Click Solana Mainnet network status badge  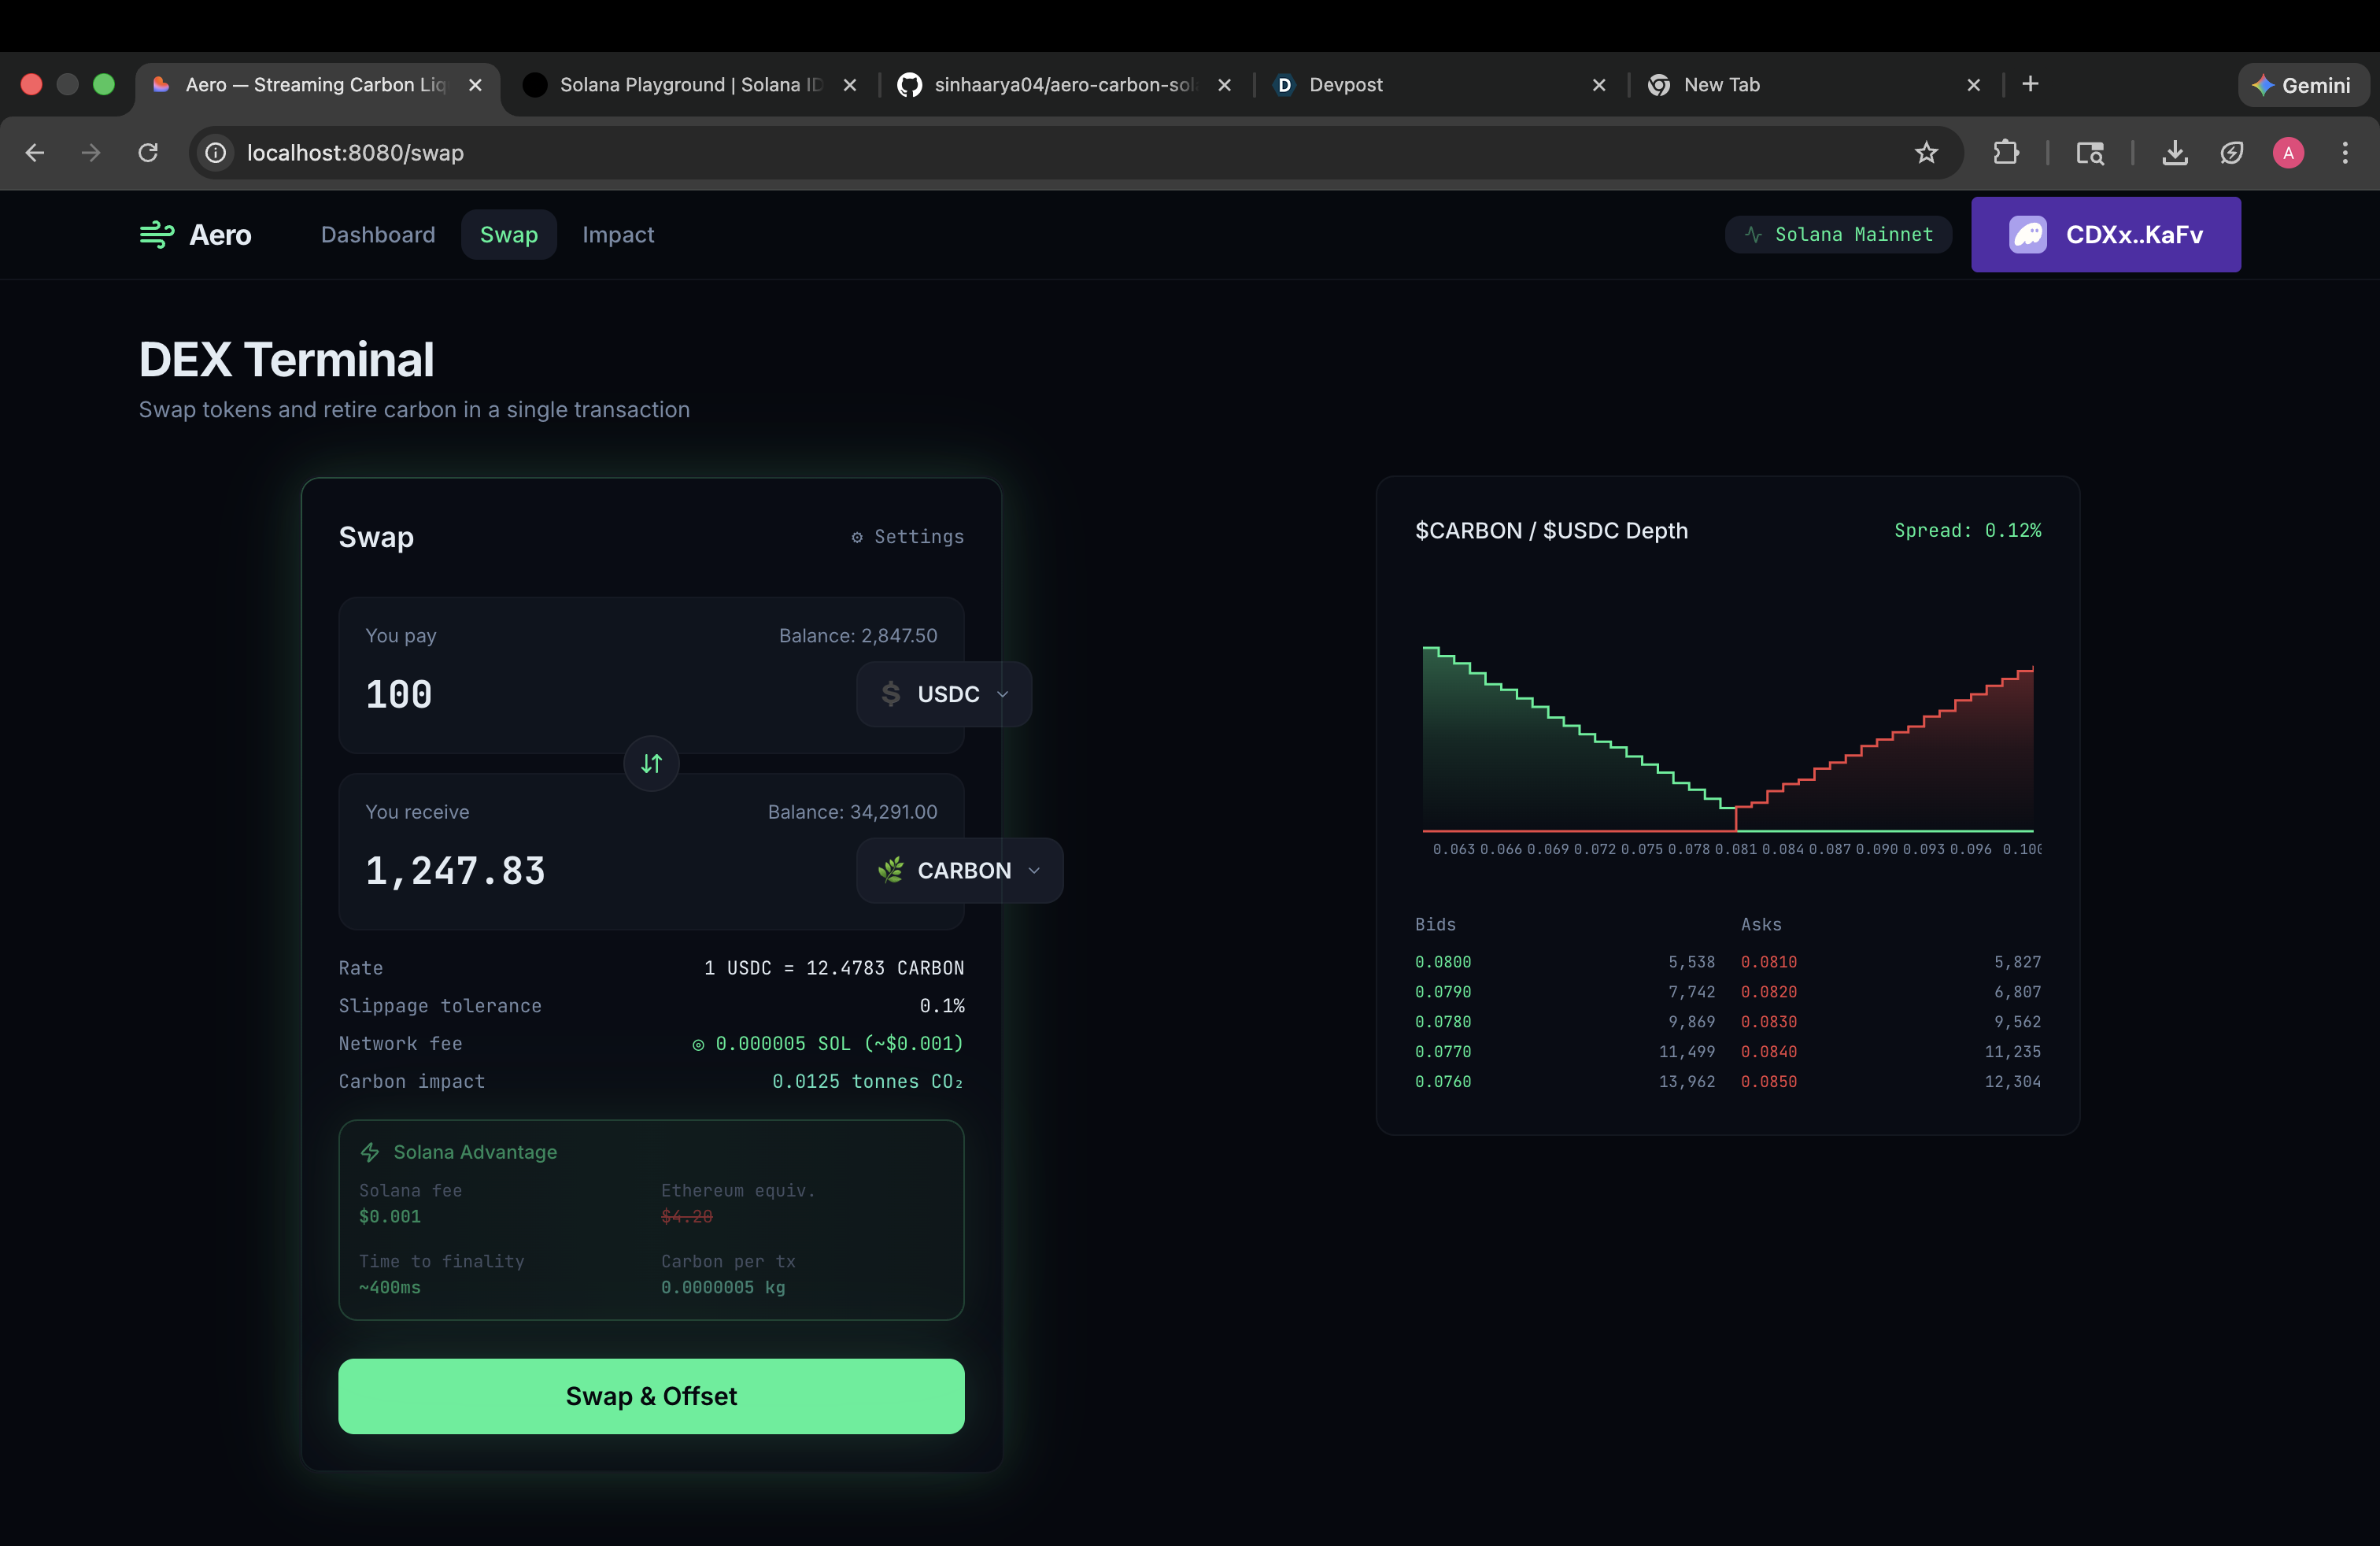point(1838,234)
